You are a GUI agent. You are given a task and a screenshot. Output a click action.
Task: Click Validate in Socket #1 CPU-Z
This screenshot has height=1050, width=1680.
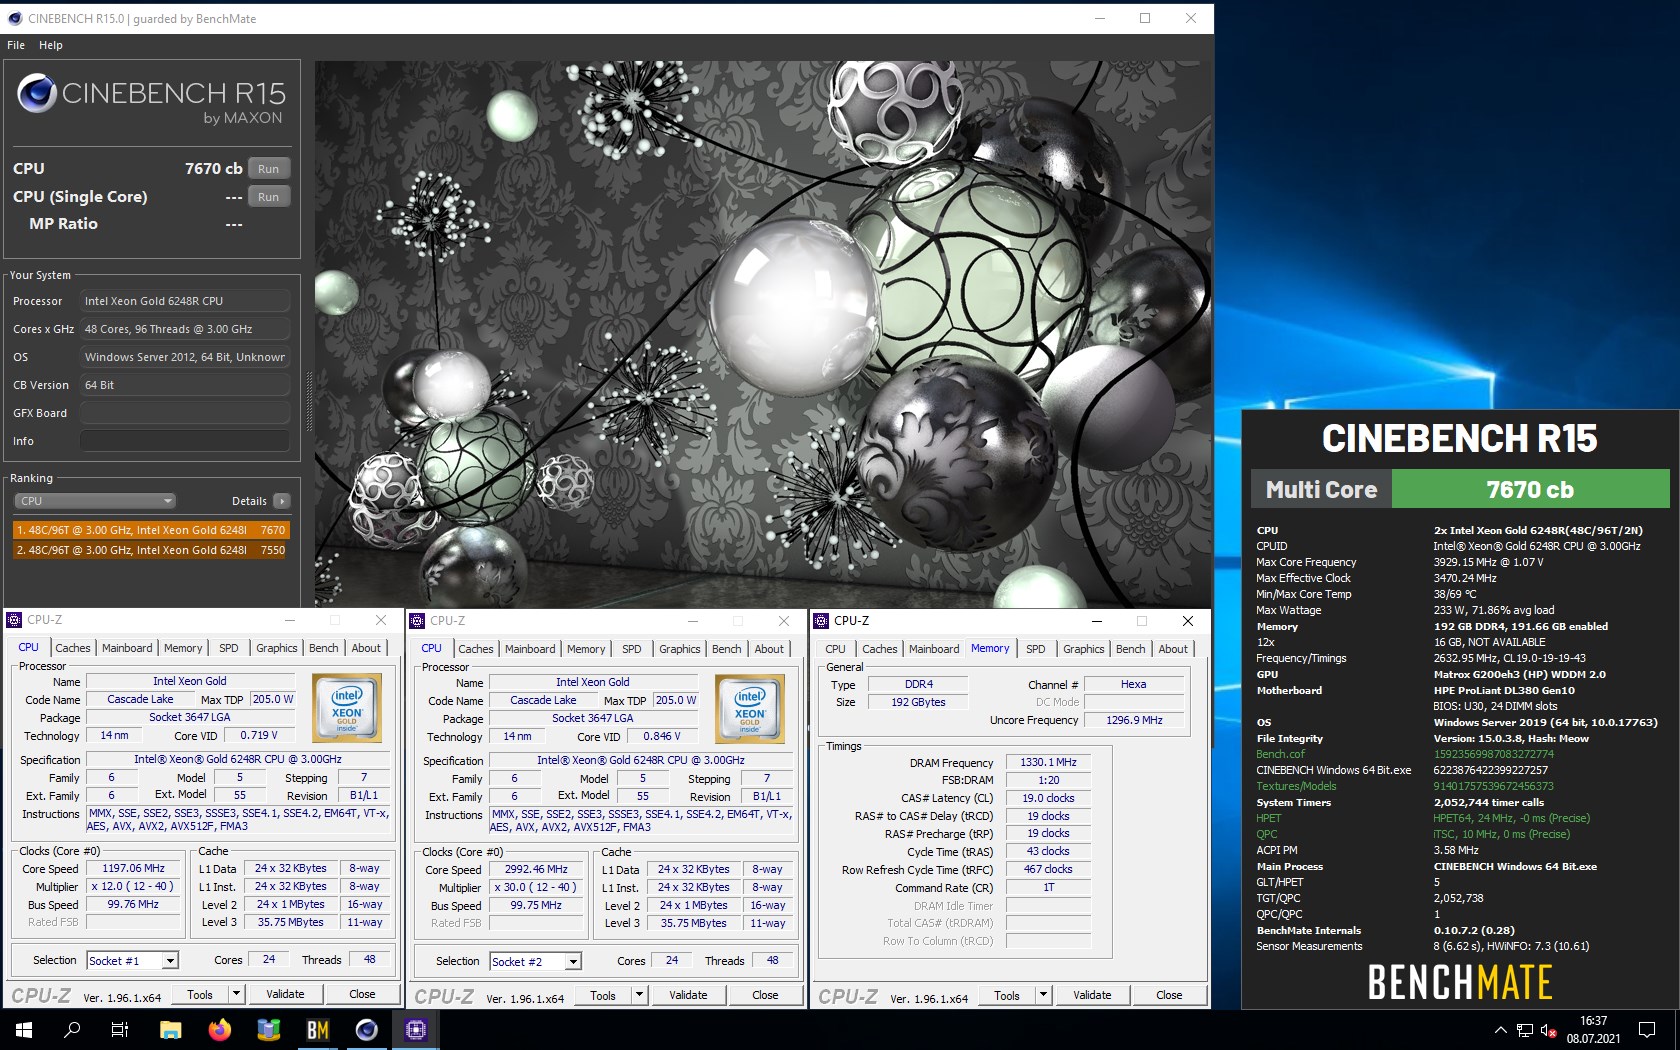pos(285,994)
